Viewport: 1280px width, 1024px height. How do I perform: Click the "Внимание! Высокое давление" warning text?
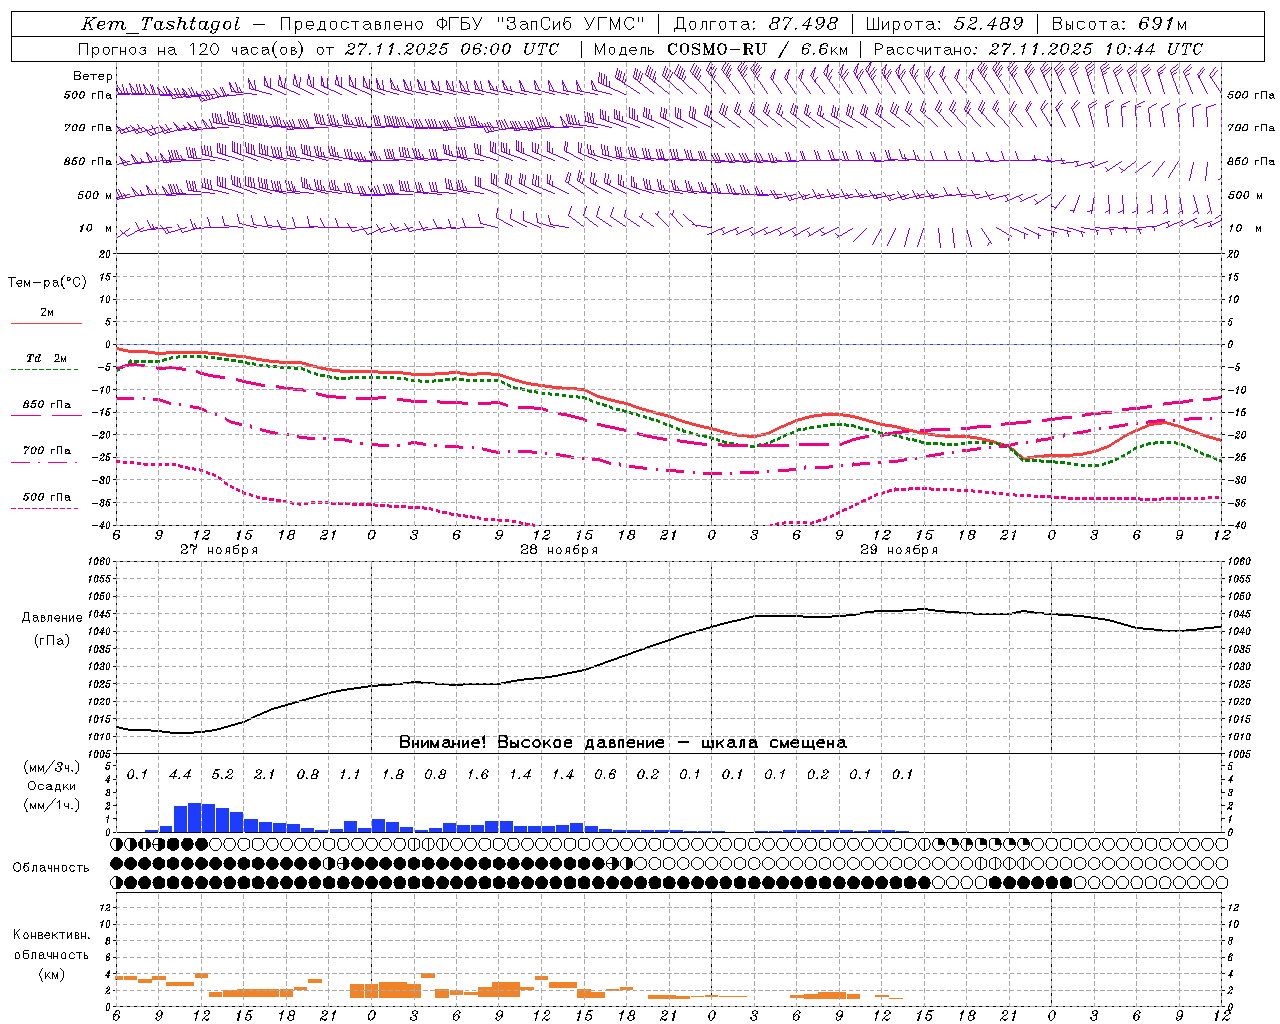532,743
